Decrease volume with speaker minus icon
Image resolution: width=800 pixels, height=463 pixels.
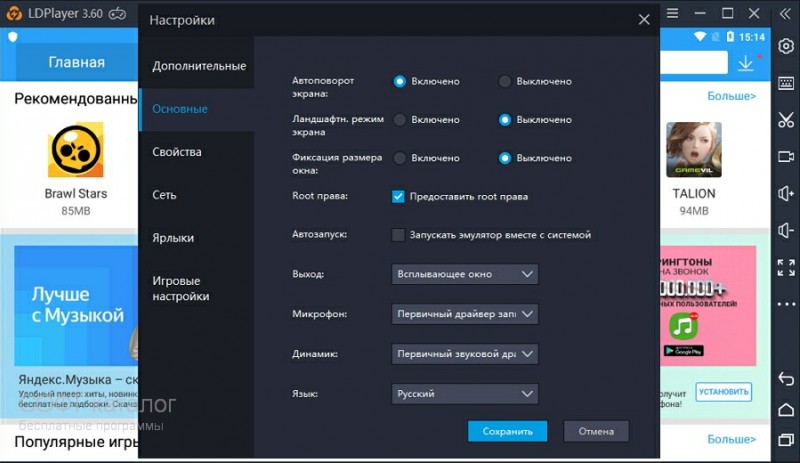tap(786, 230)
